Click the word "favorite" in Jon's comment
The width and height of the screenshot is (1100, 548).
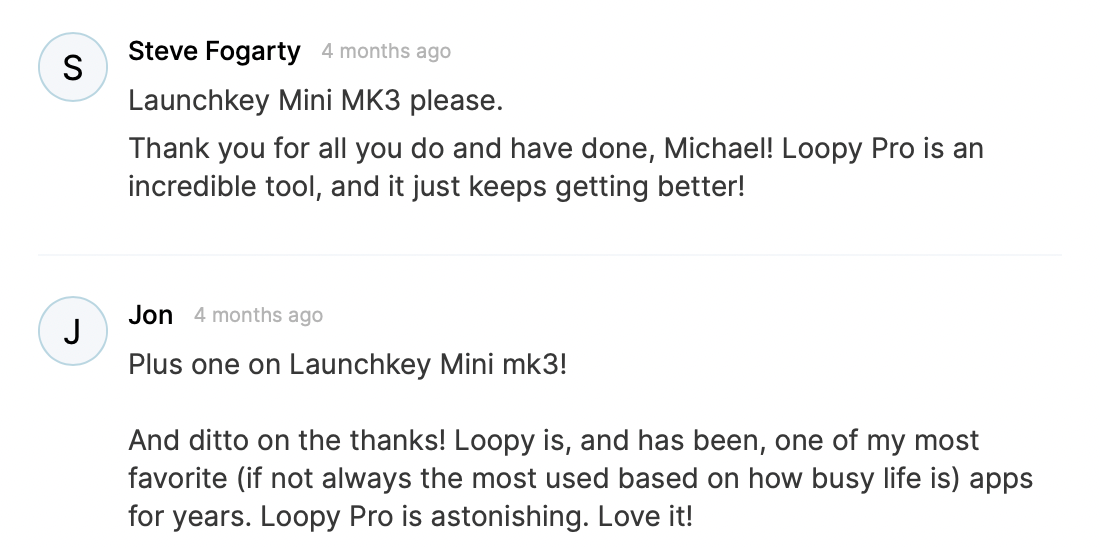(x=174, y=477)
